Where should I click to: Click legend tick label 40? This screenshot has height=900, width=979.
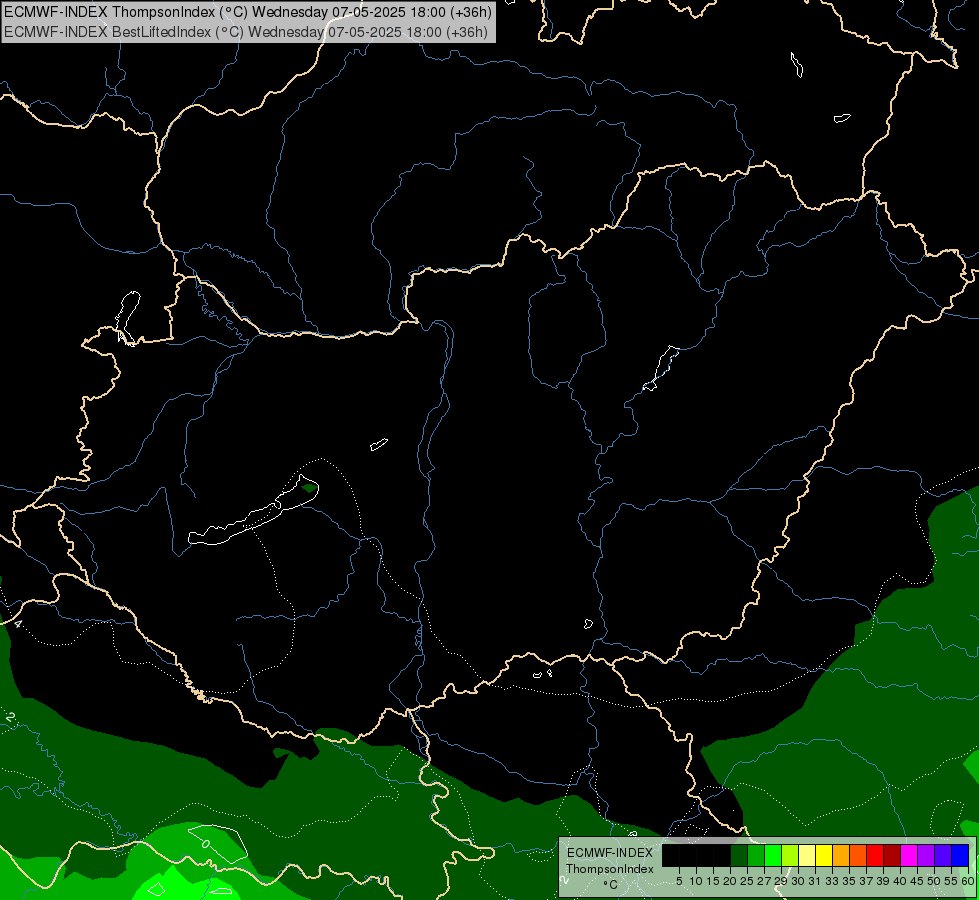(900, 881)
